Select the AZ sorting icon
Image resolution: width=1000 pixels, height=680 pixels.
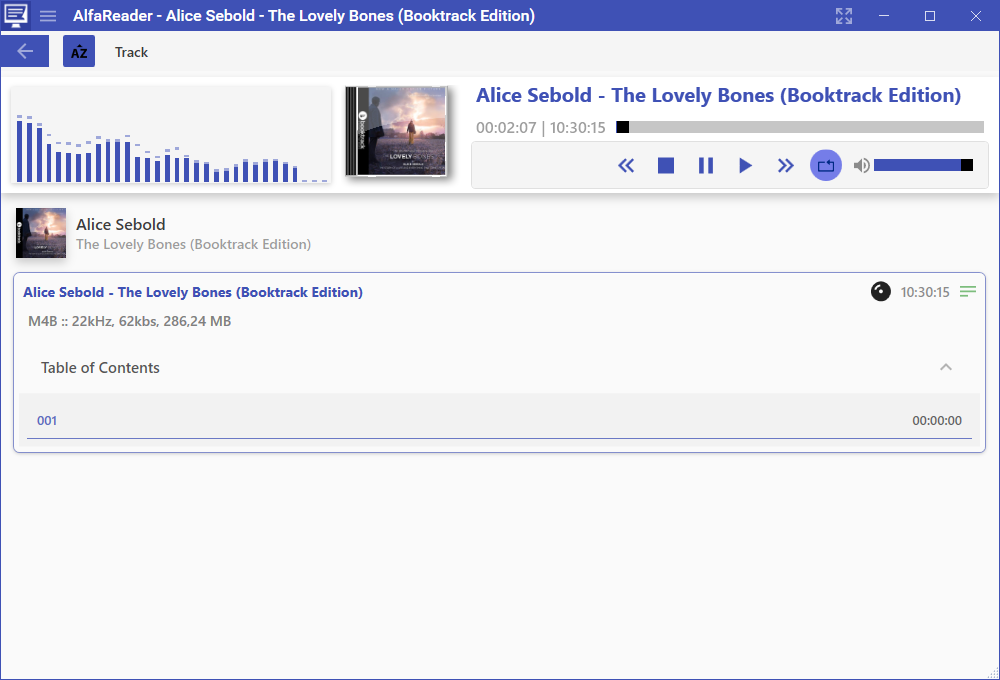click(x=78, y=50)
